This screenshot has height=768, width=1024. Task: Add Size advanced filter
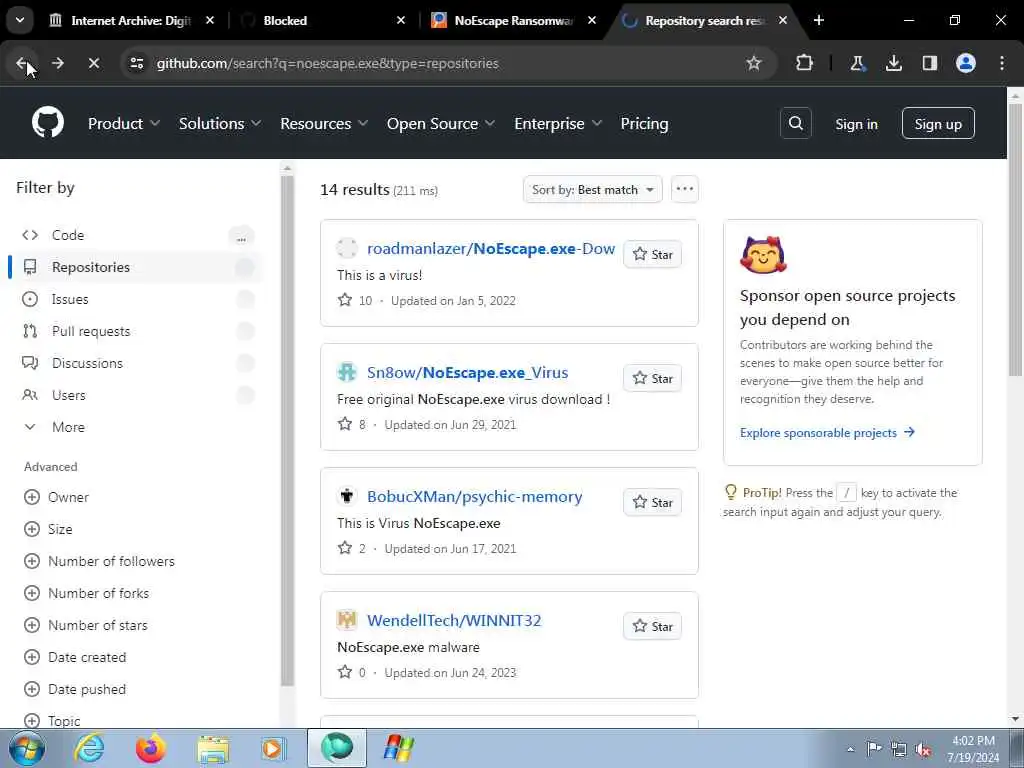[48, 529]
